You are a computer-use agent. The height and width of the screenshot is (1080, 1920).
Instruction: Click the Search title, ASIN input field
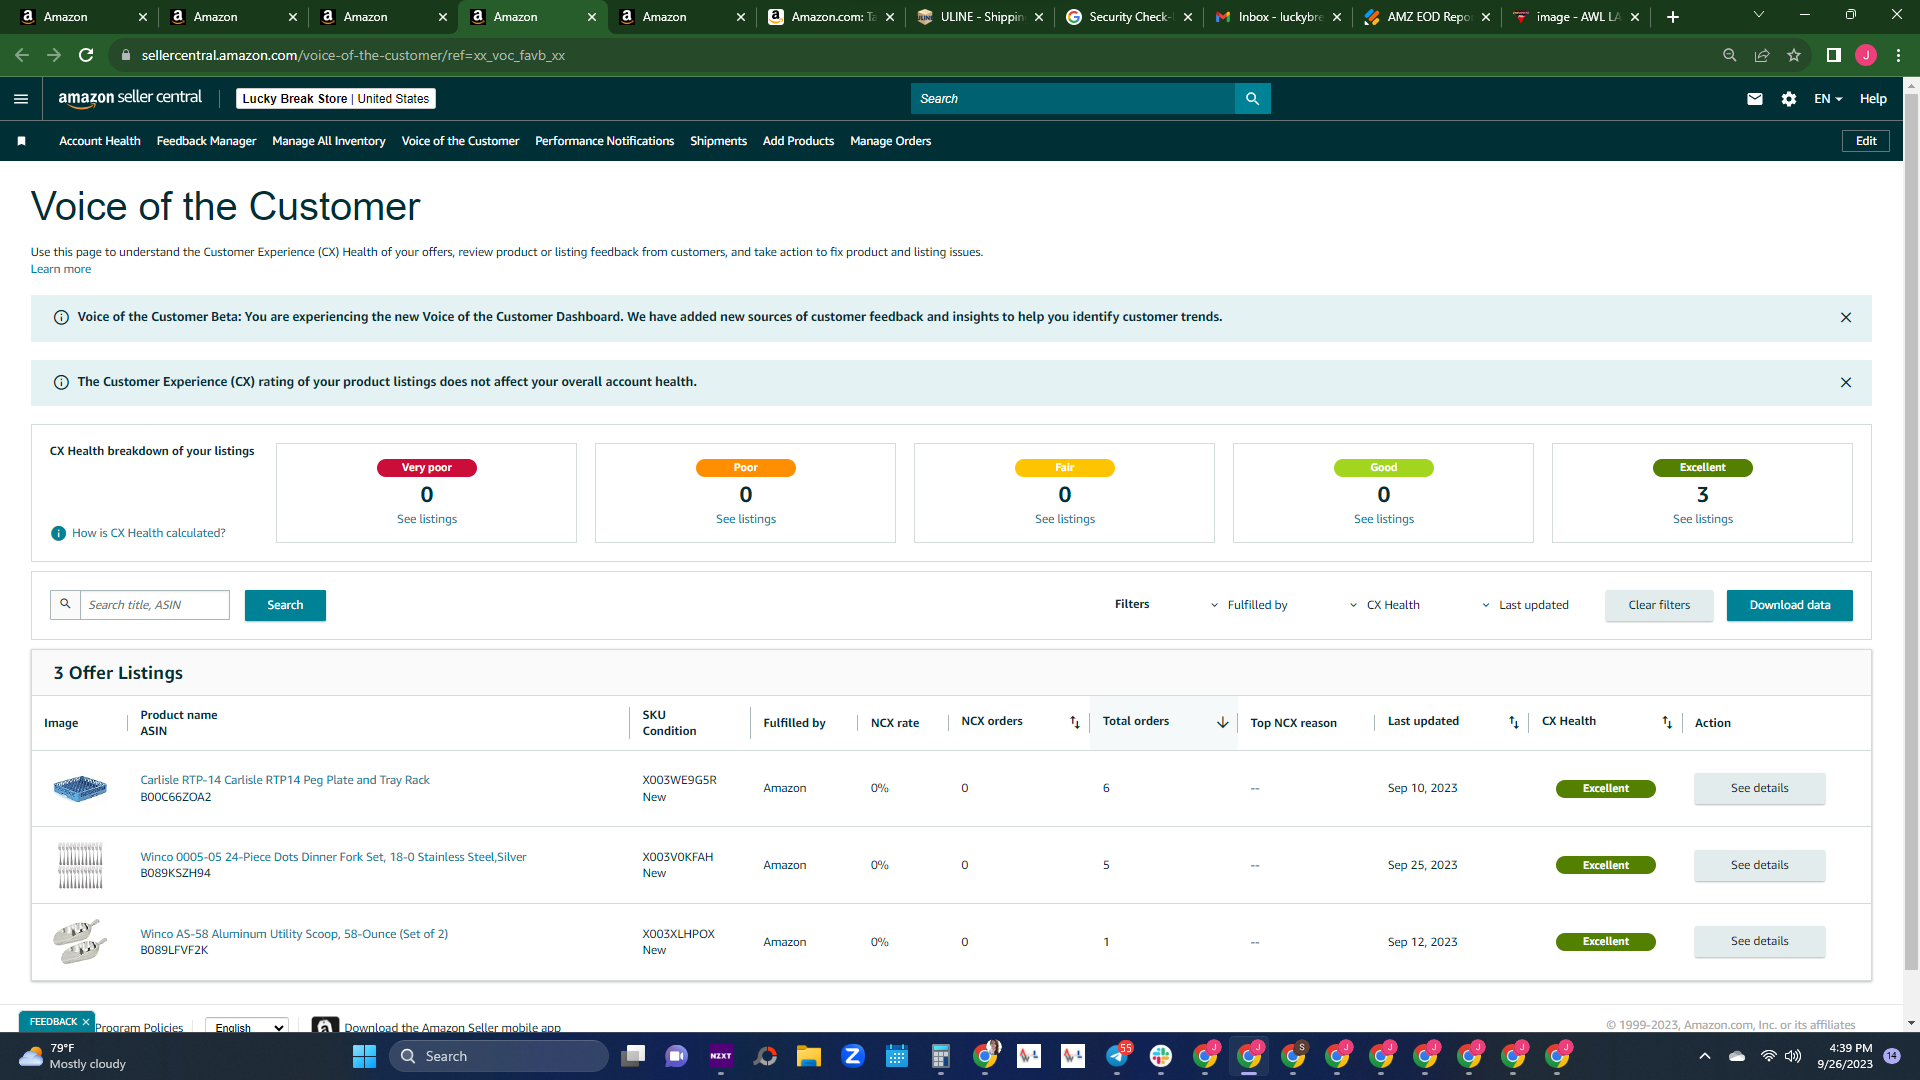click(155, 605)
